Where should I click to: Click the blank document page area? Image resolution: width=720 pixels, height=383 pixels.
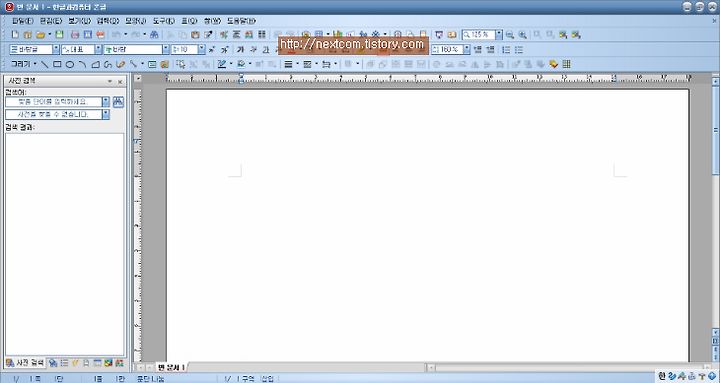point(427,225)
